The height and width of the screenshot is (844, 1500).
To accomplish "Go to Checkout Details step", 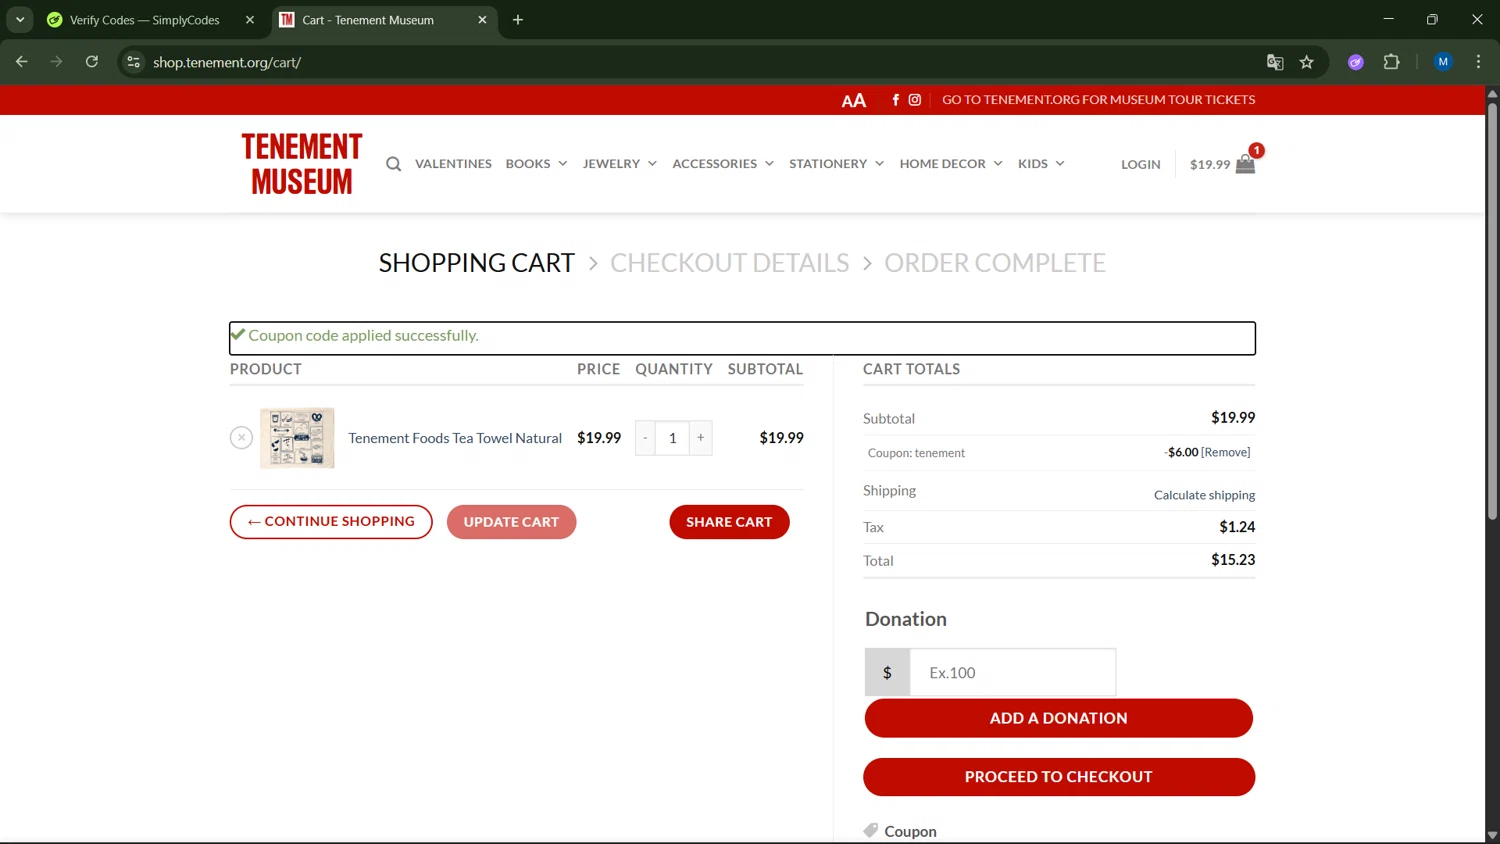I will point(729,263).
